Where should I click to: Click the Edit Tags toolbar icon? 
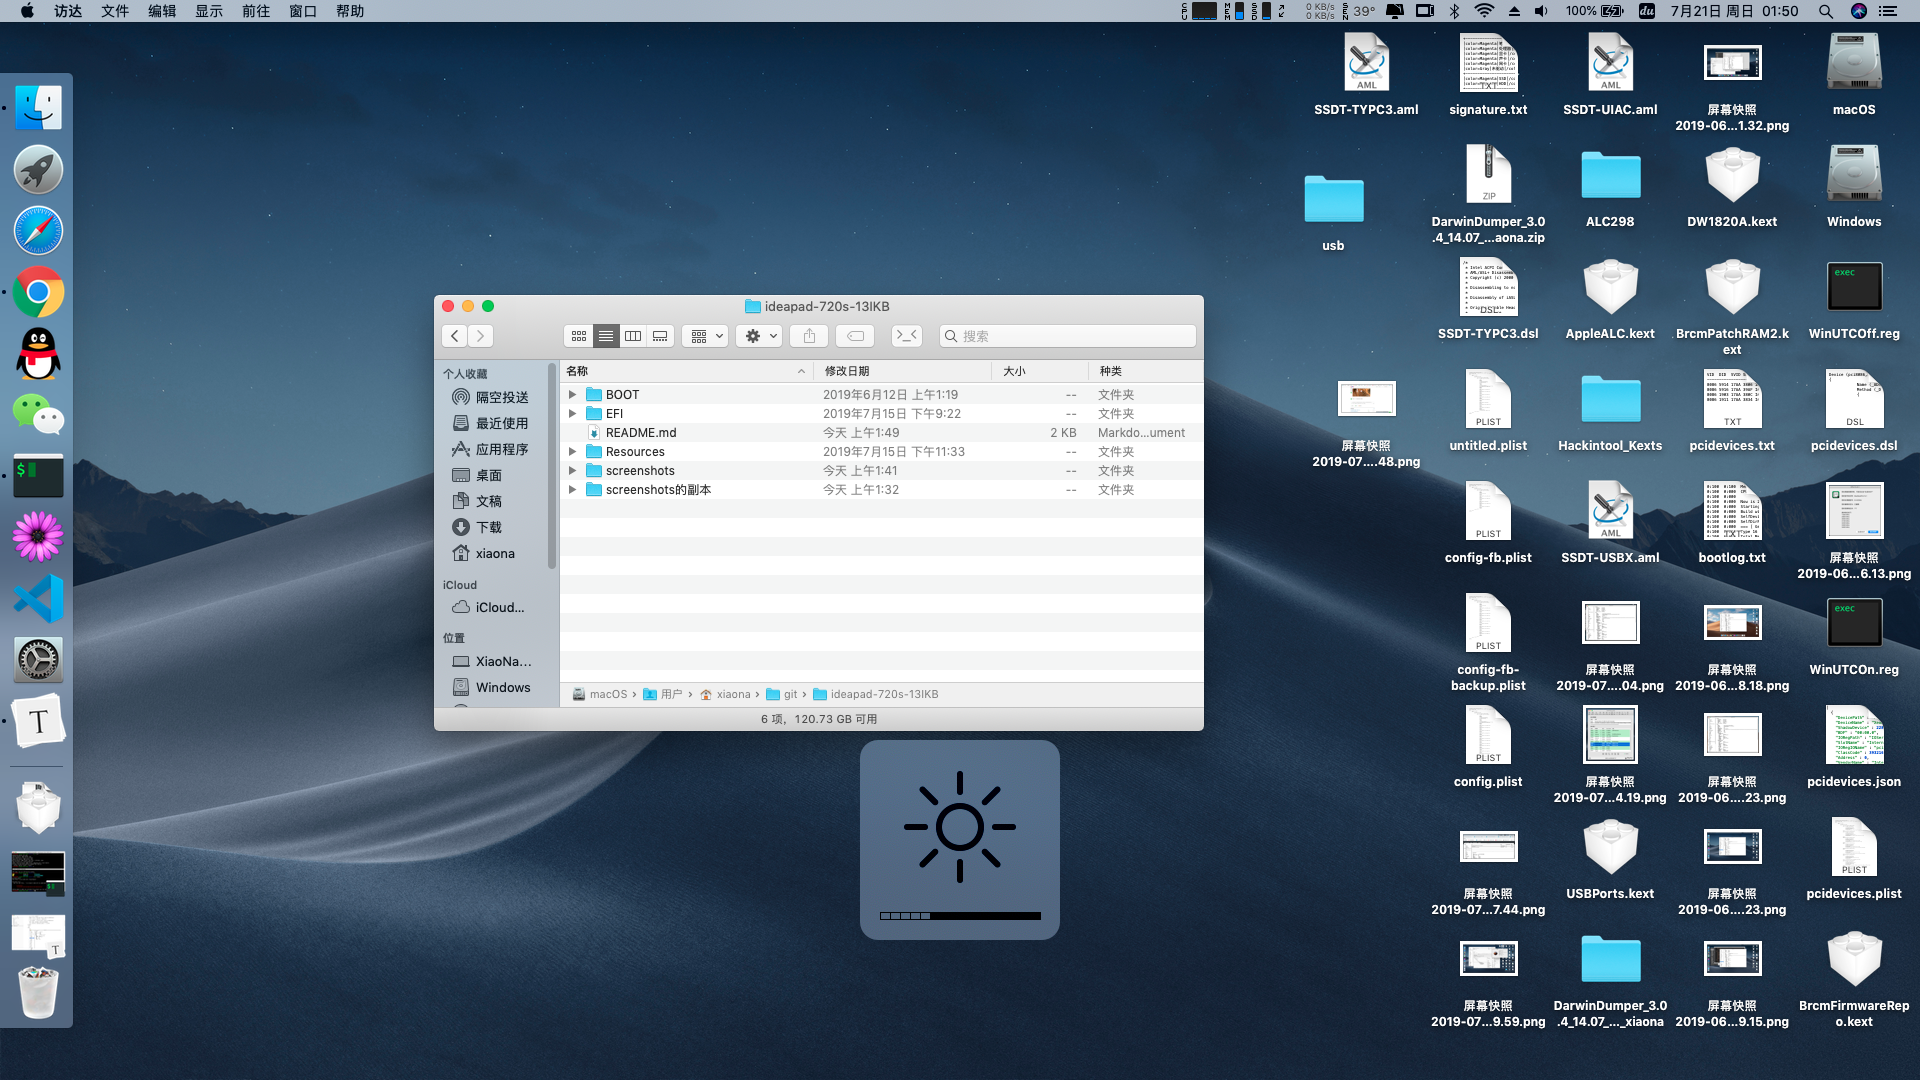[x=855, y=336]
